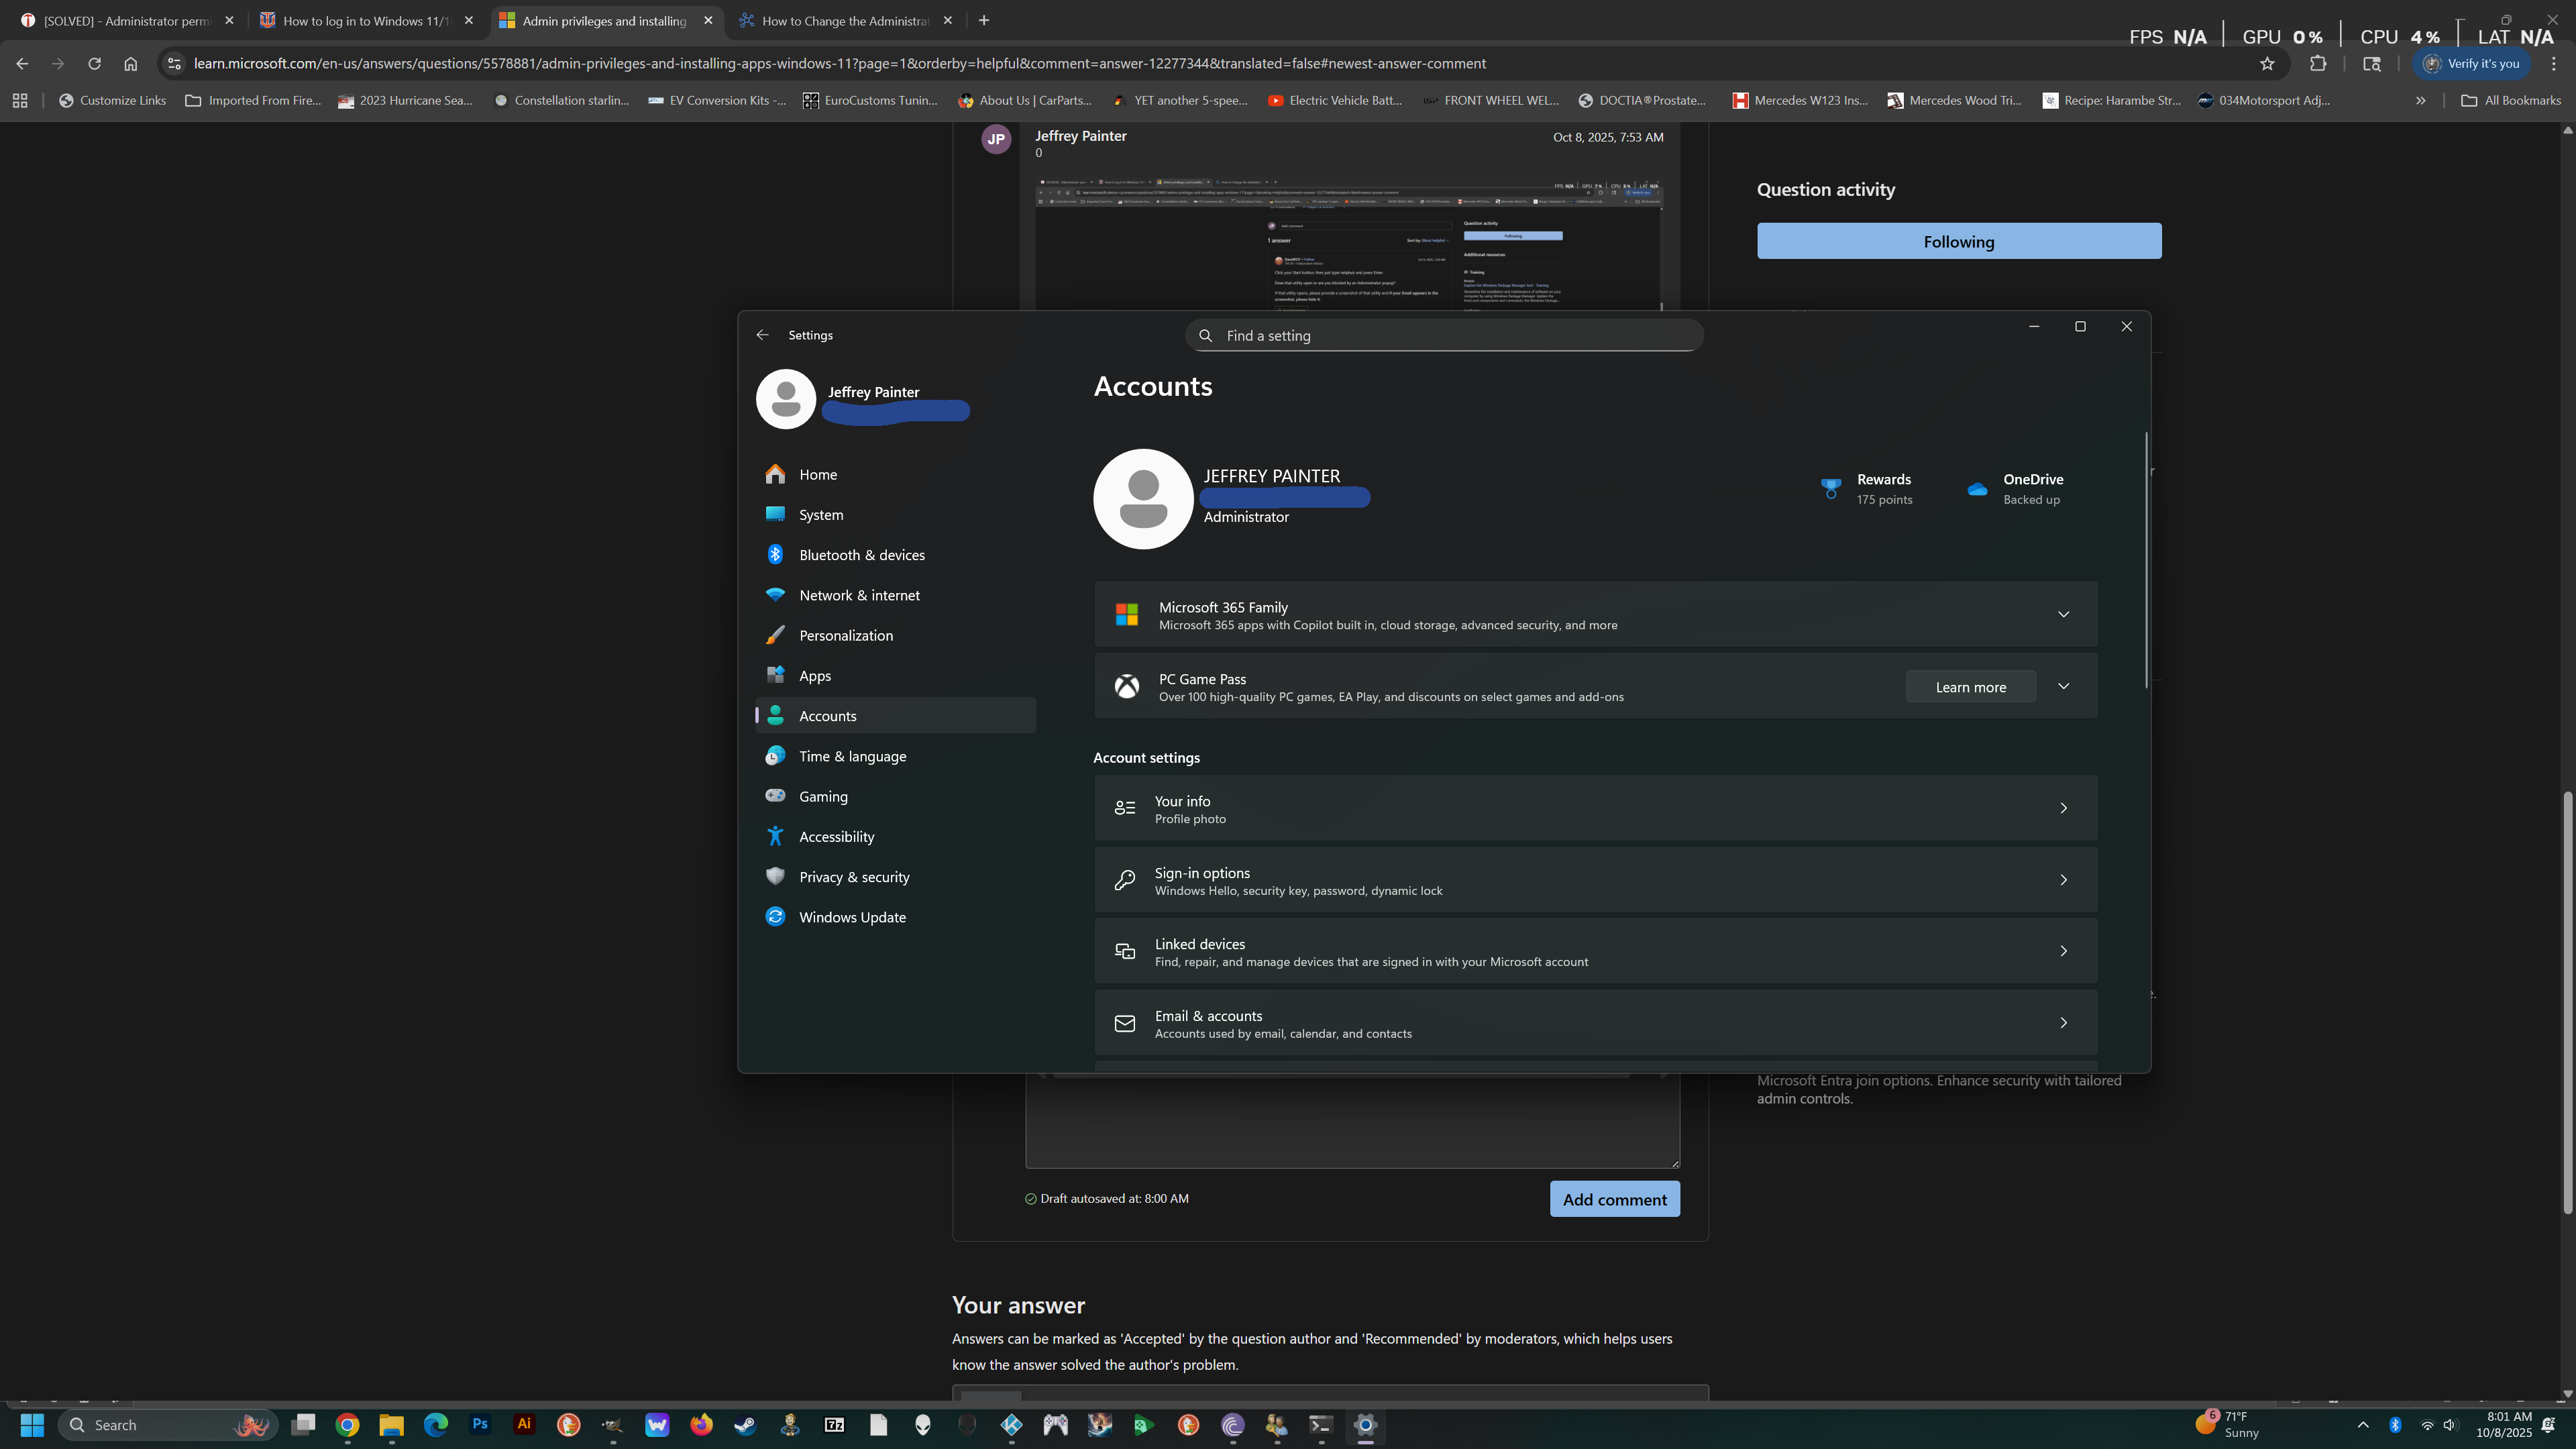Select Privacy & security in sidebar

coord(854,877)
